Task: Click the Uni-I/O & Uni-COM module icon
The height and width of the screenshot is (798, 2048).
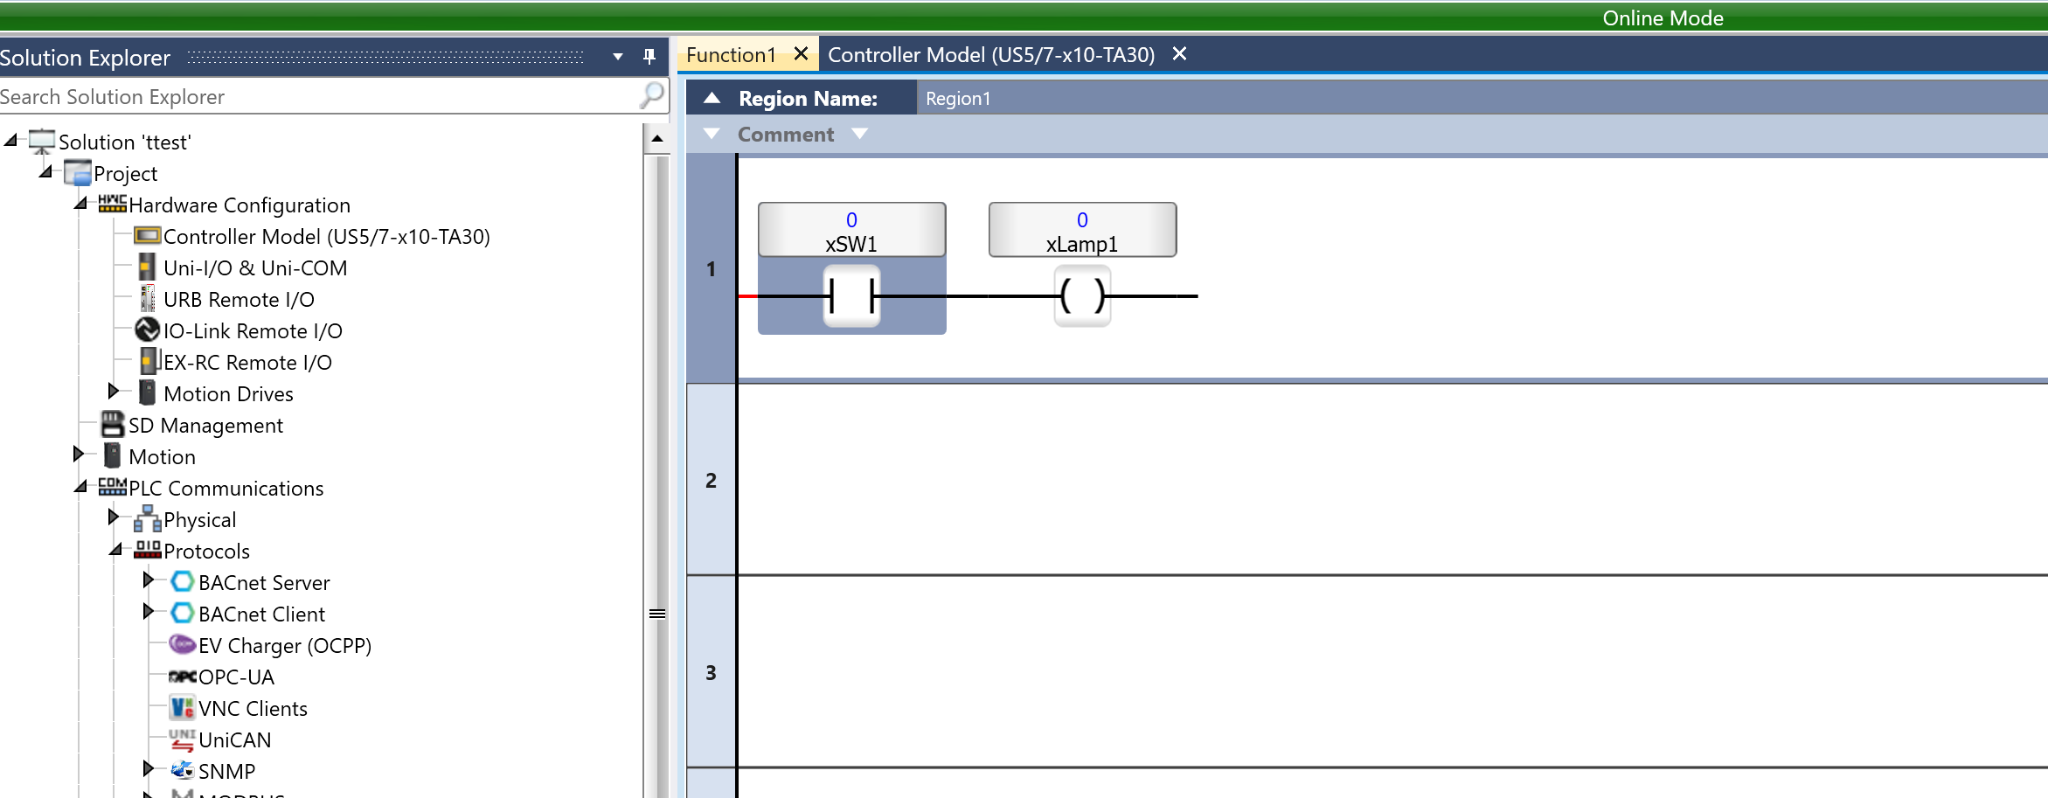Action: [147, 268]
